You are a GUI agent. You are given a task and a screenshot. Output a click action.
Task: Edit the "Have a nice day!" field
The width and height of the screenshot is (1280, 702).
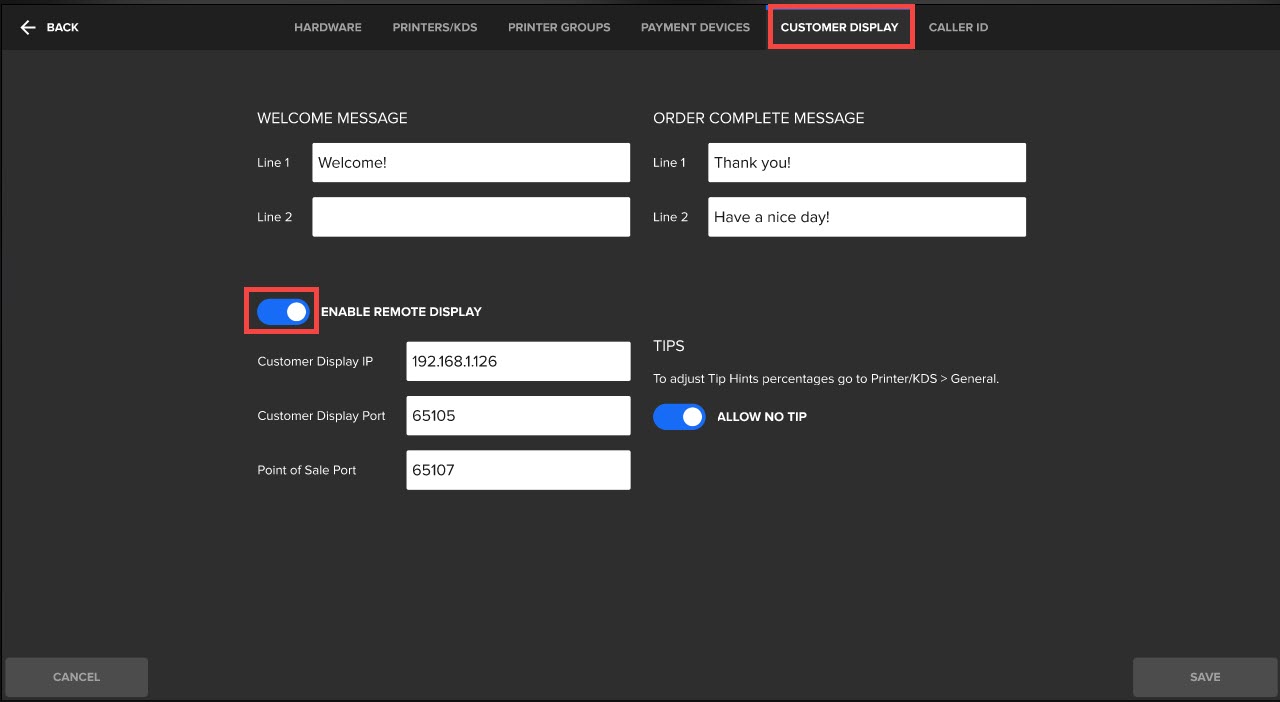[x=867, y=217]
